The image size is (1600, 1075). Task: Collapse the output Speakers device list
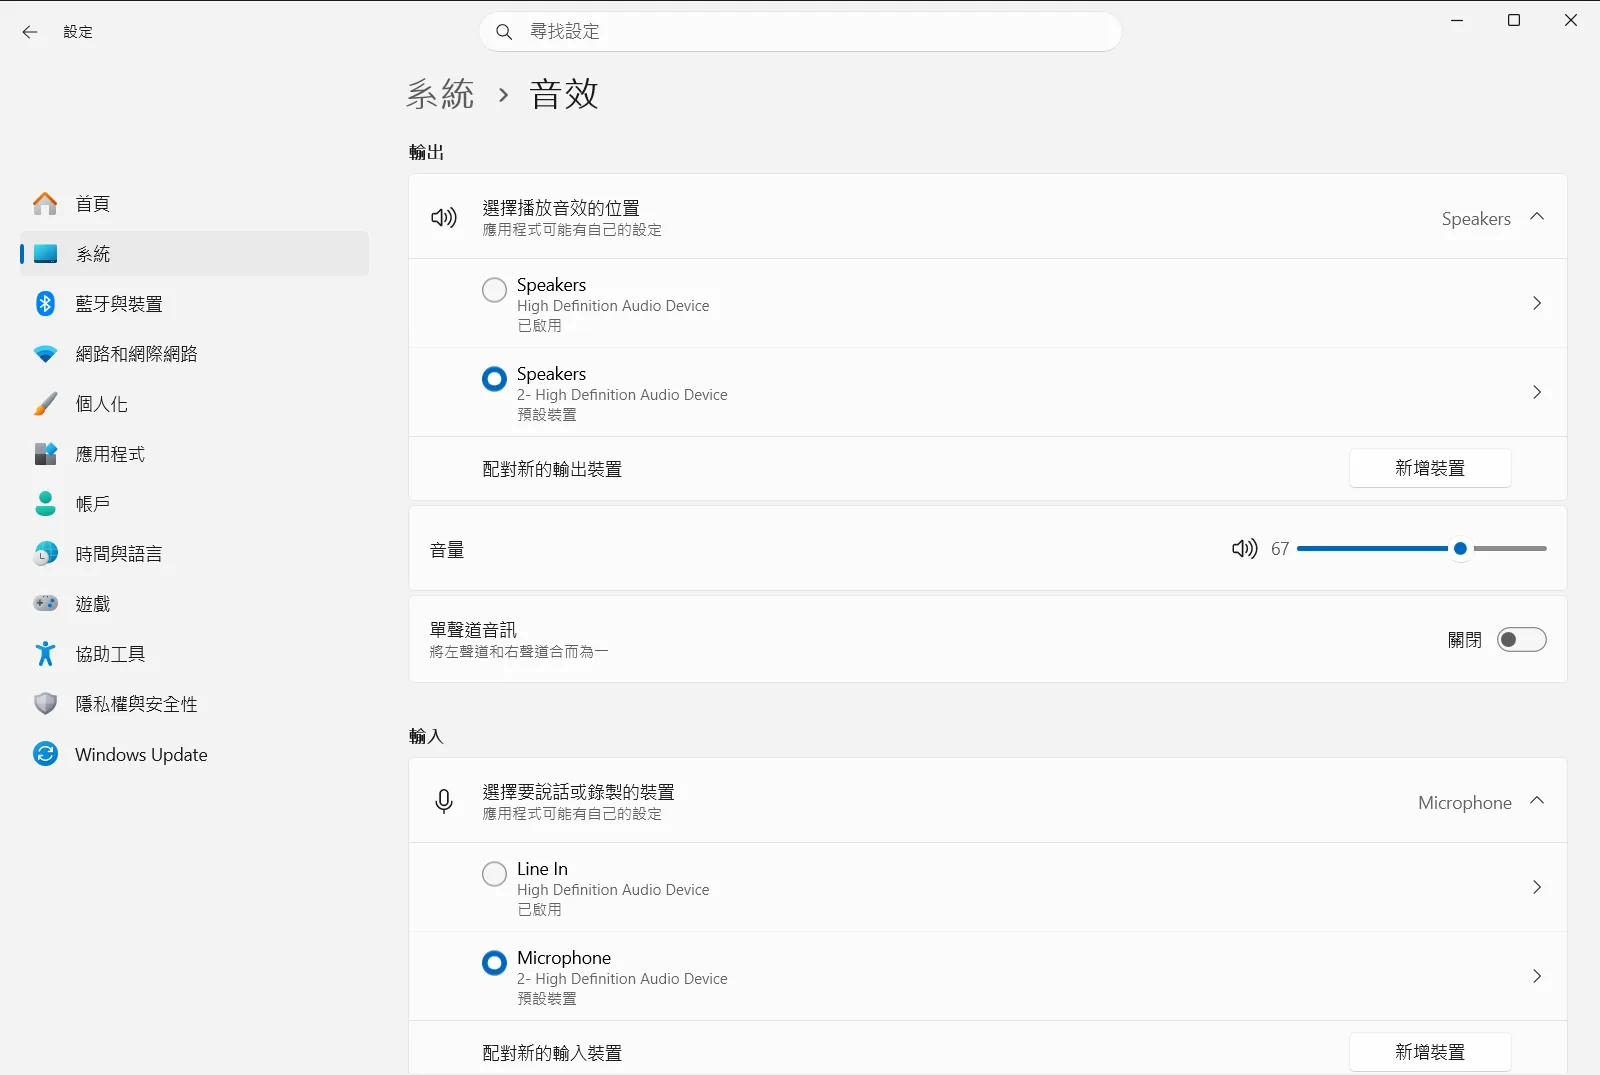[x=1537, y=217]
